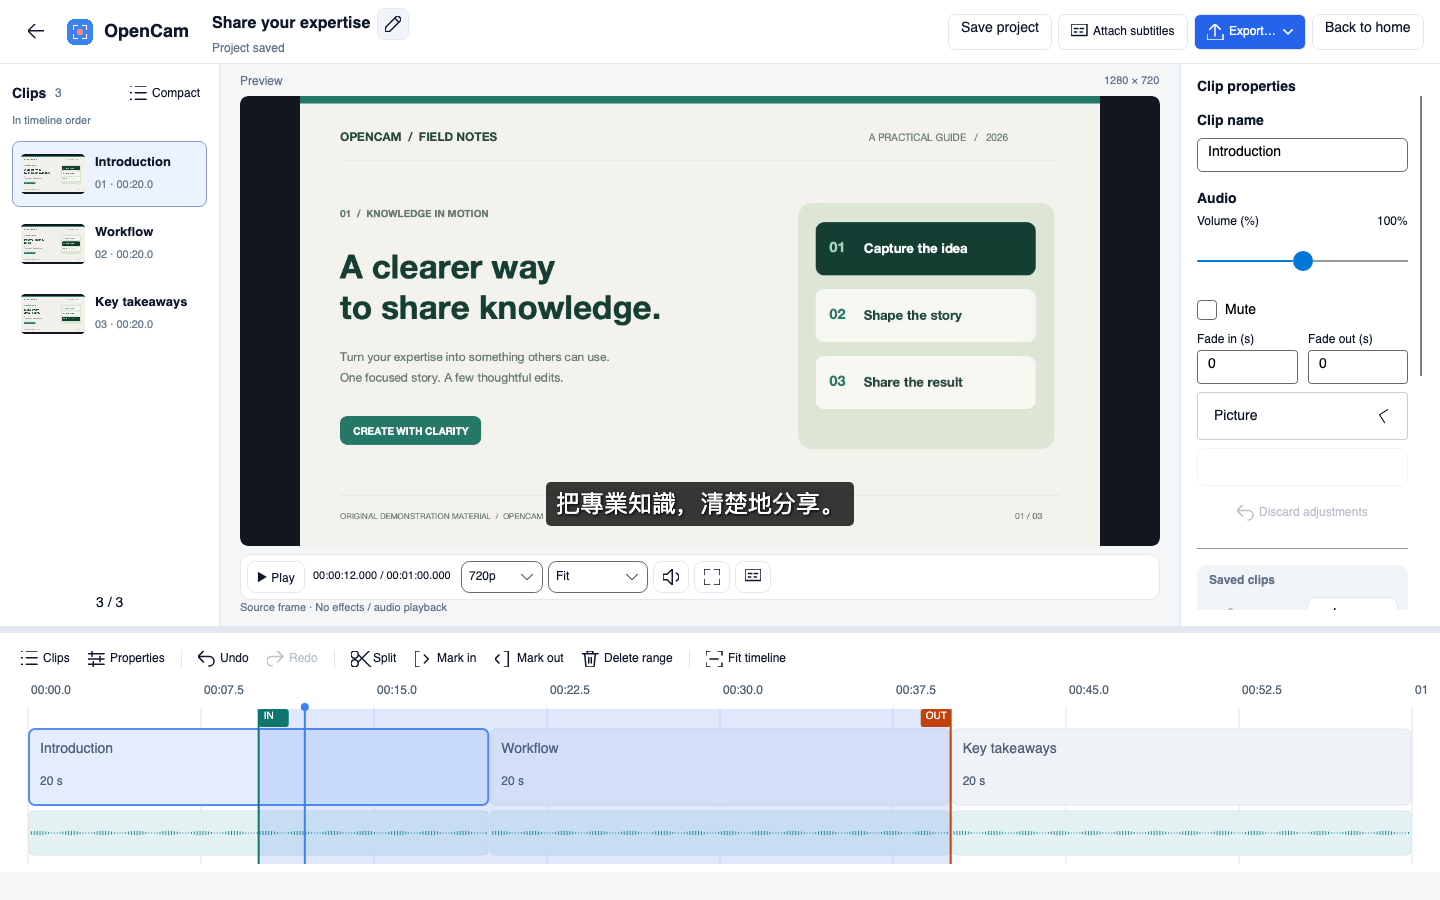1440x900 pixels.
Task: Click Attach subtitles button
Action: pyautogui.click(x=1123, y=32)
